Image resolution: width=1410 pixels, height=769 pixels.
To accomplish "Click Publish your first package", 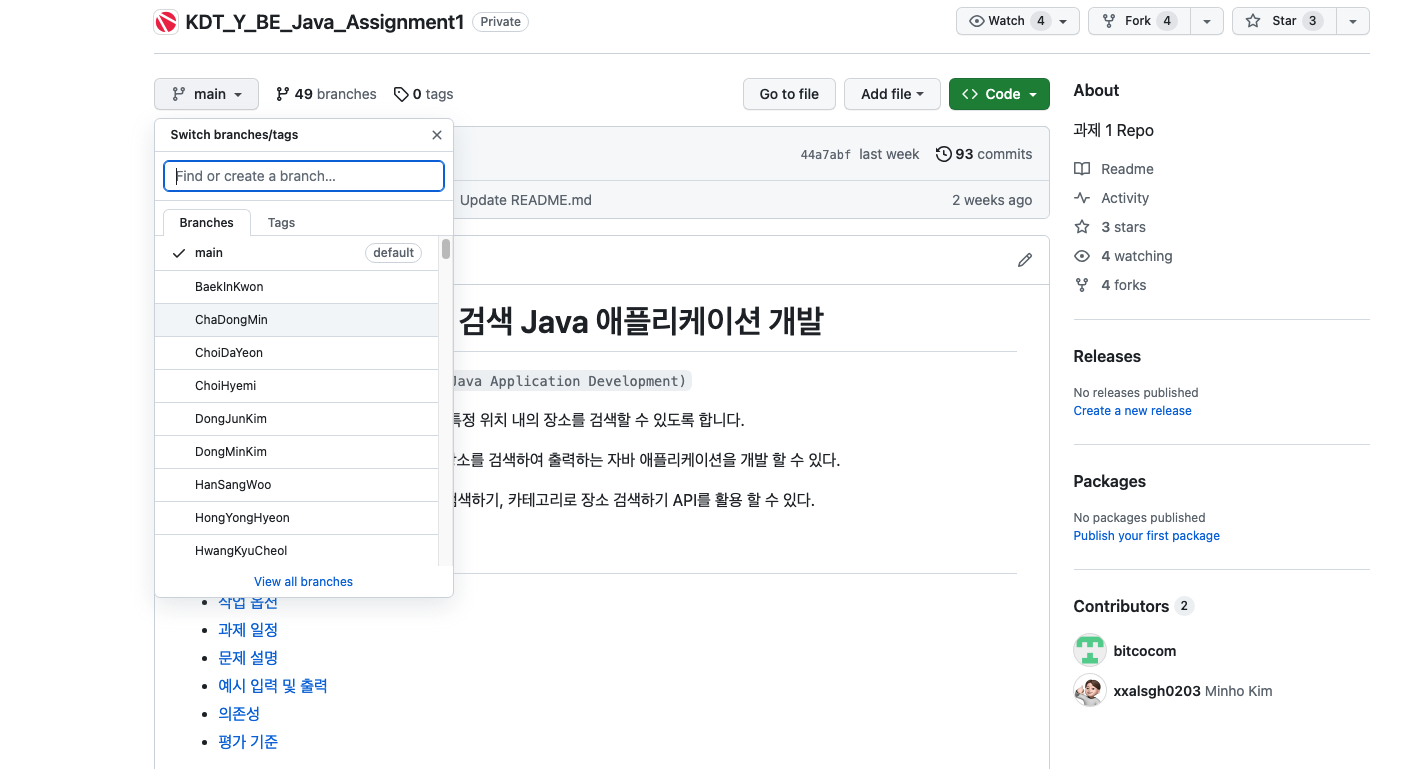I will [x=1147, y=536].
